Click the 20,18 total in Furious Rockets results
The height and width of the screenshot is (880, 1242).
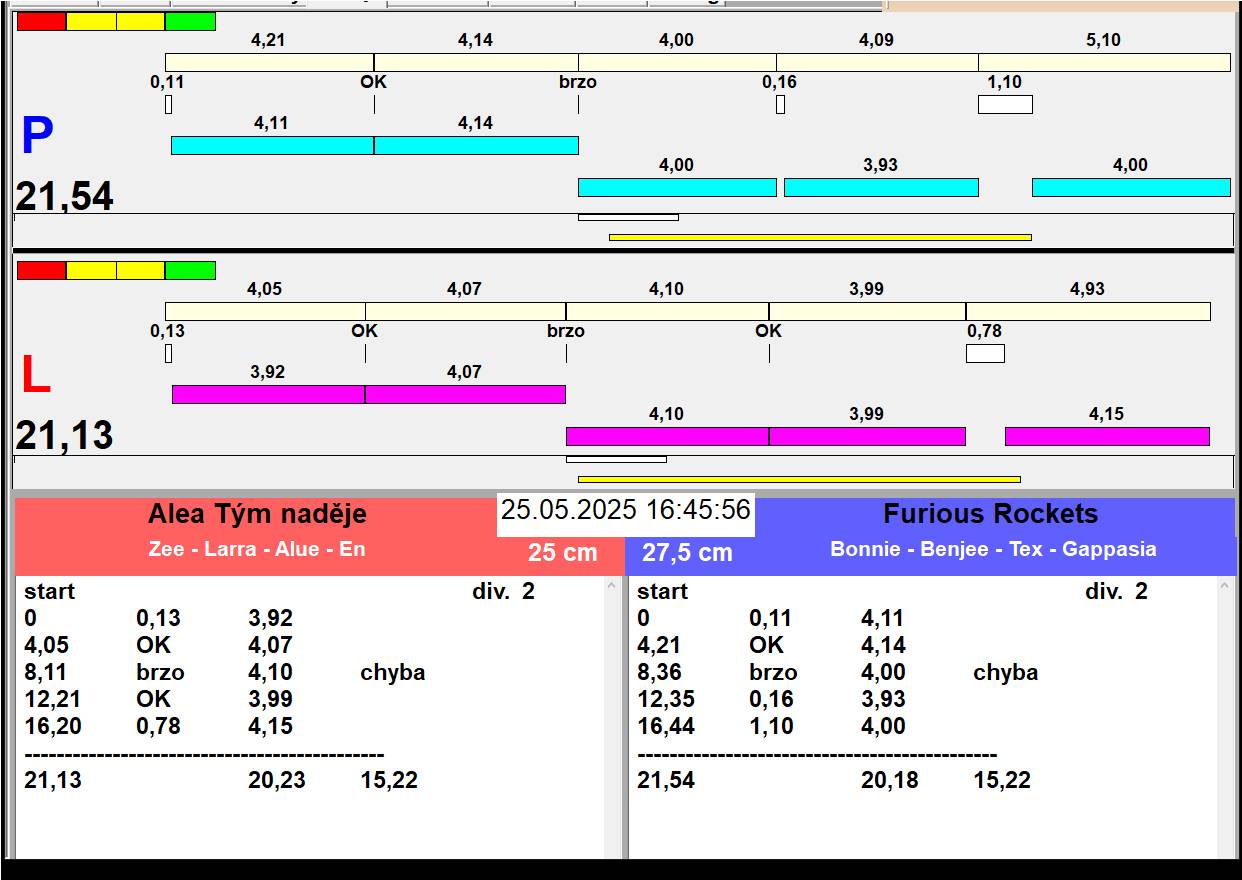(890, 780)
